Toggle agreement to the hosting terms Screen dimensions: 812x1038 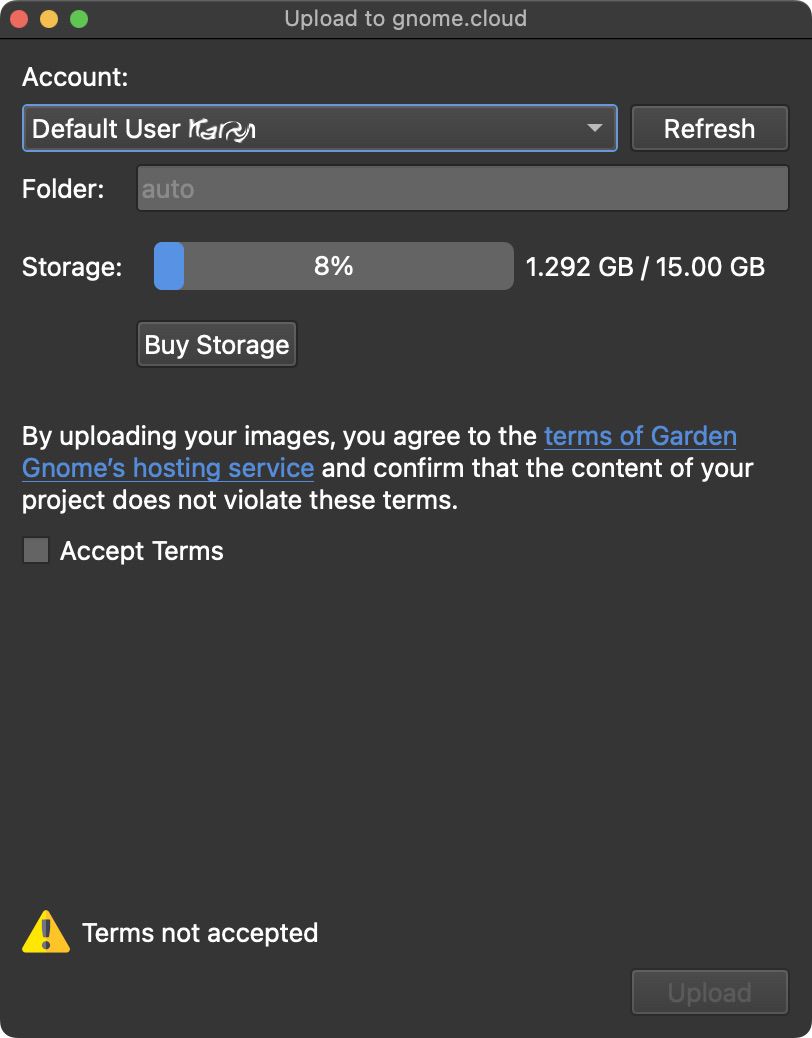click(35, 550)
